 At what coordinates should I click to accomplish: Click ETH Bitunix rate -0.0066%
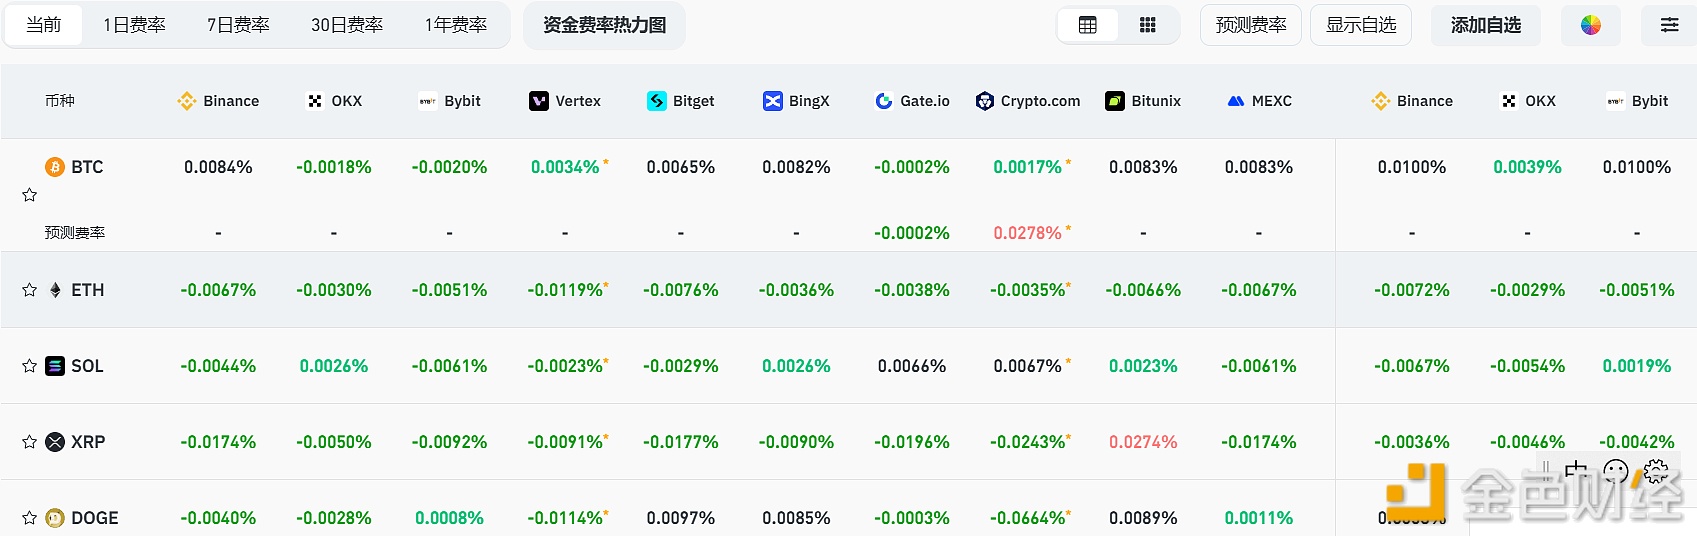tap(1143, 290)
